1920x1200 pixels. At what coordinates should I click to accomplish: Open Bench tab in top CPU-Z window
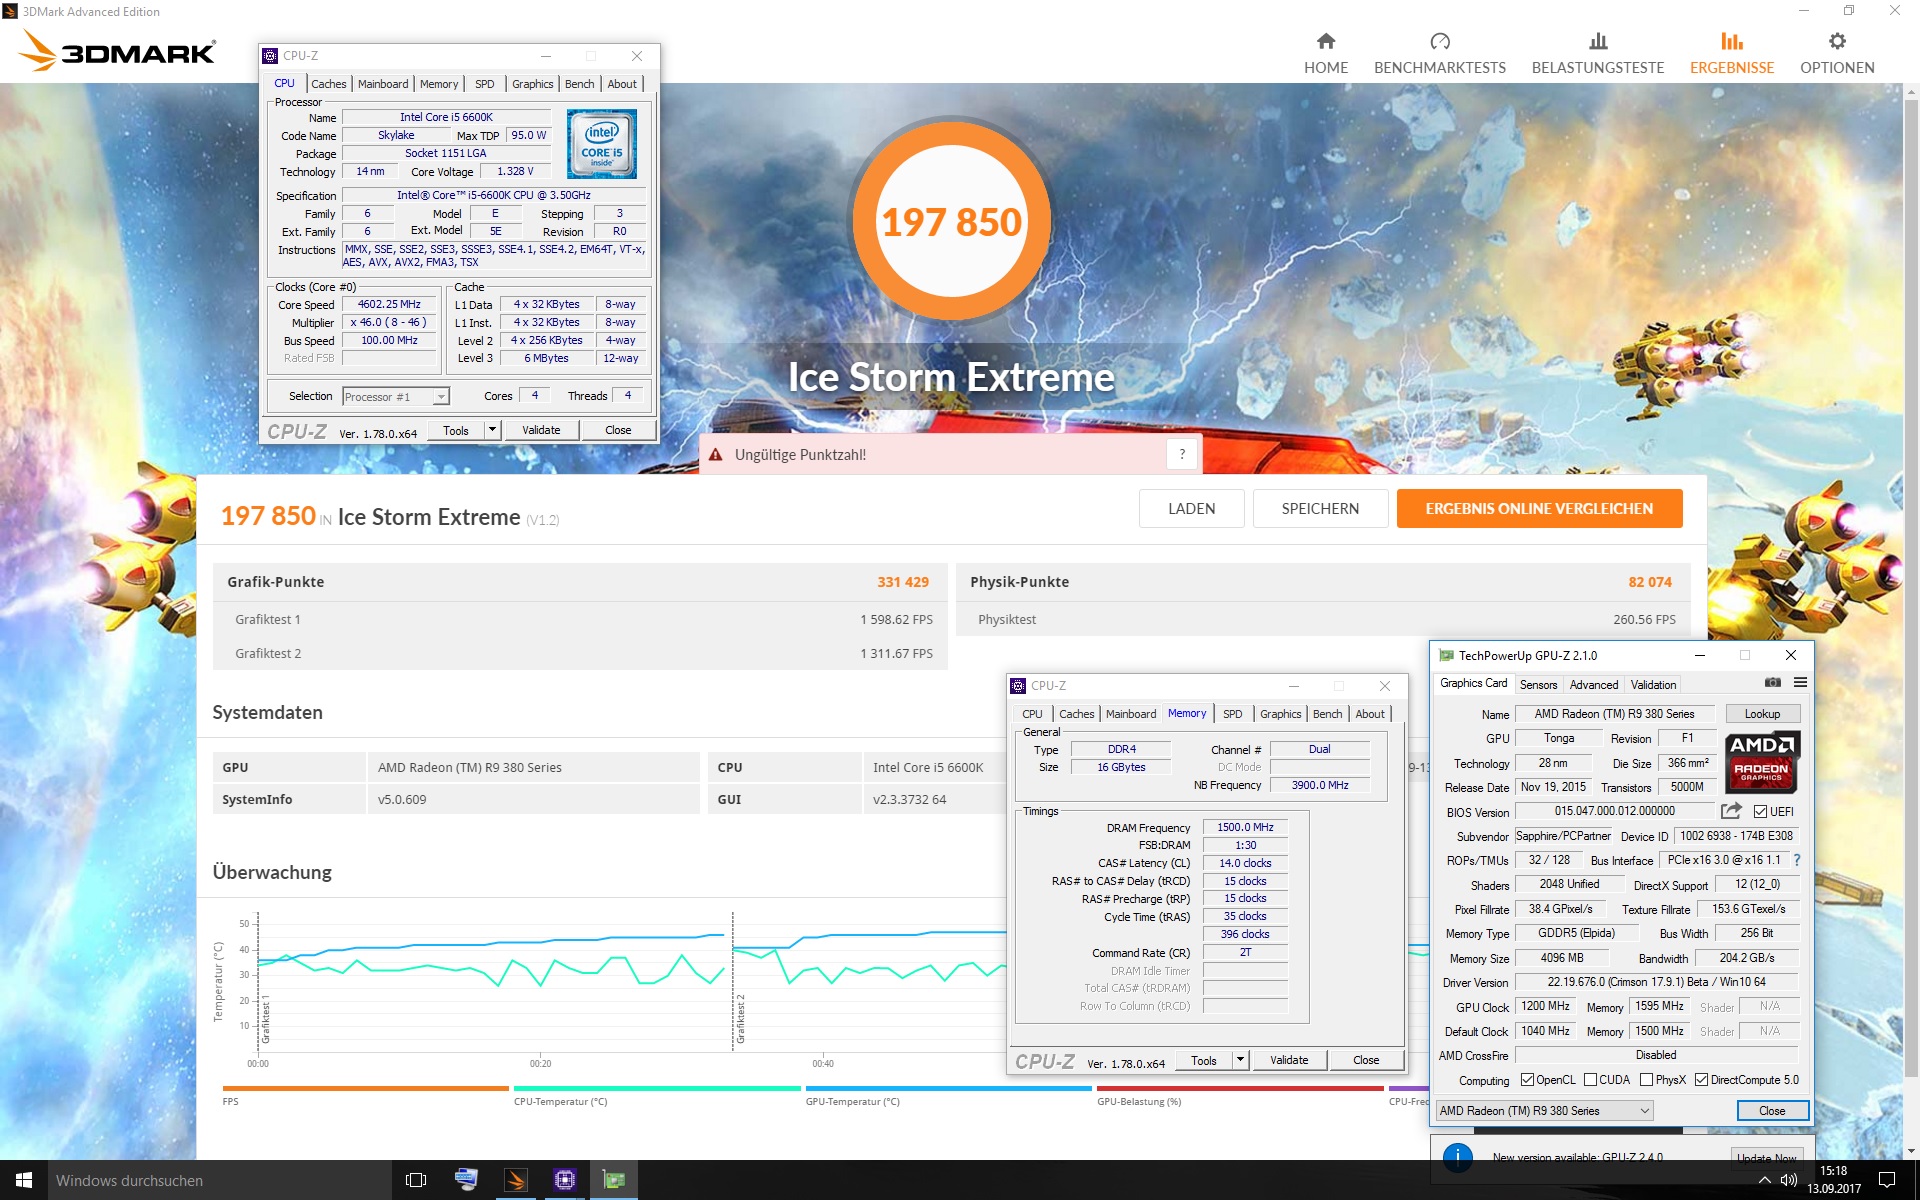(x=579, y=84)
